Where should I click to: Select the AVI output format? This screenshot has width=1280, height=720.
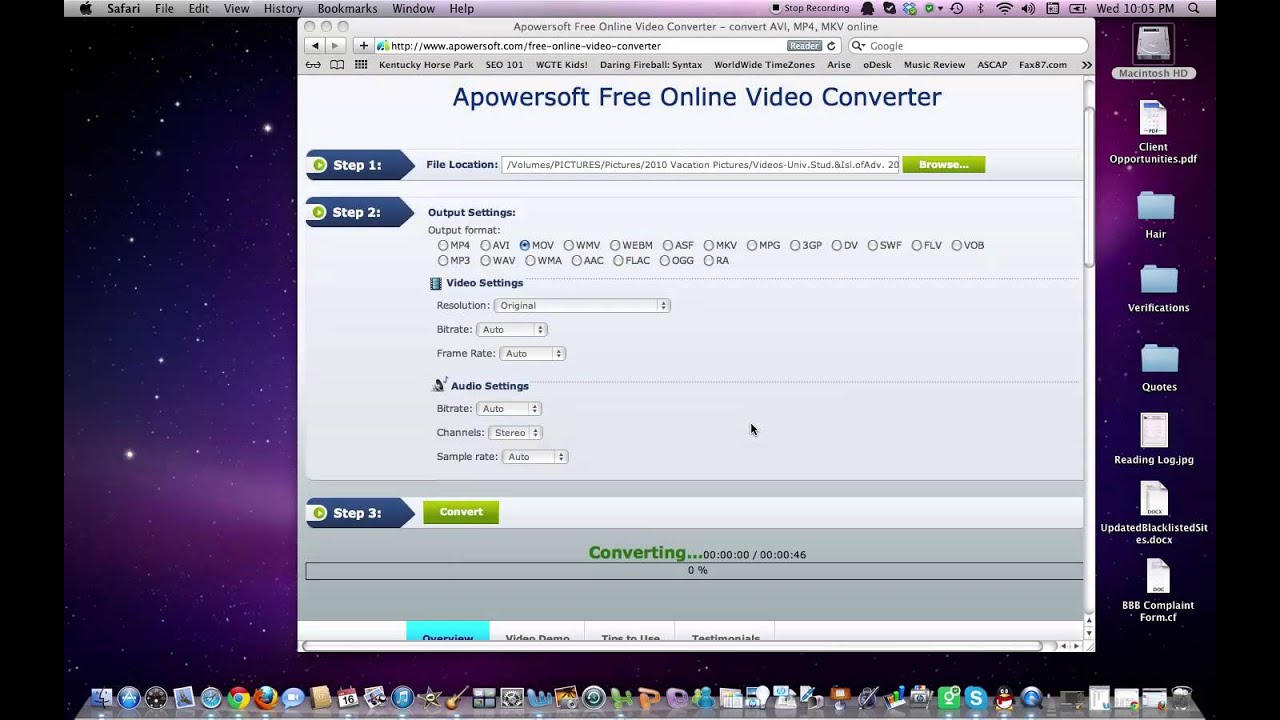tap(485, 245)
